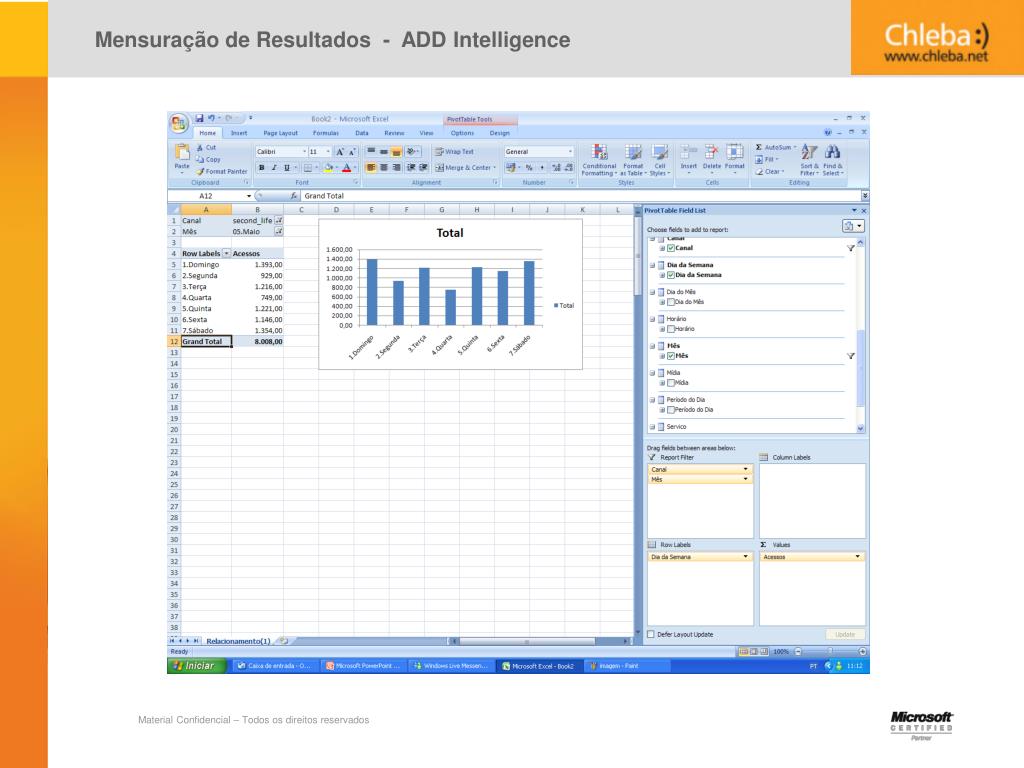Viewport: 1024px width, 768px height.
Task: Open Format as Table gallery
Action: pos(633,160)
